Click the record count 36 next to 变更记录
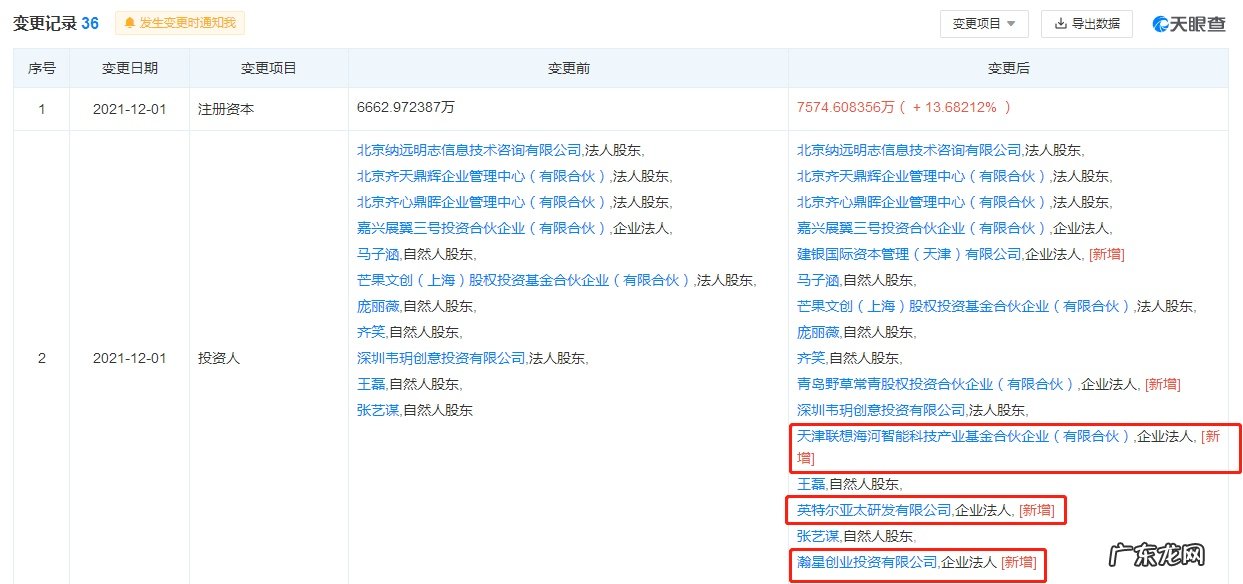 click(92, 22)
